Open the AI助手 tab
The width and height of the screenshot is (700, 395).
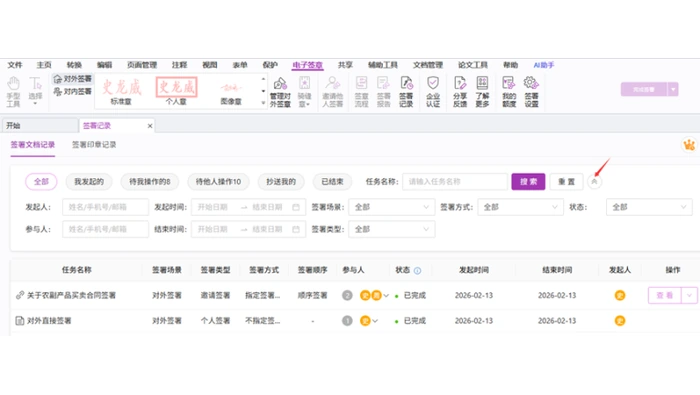[x=544, y=65]
